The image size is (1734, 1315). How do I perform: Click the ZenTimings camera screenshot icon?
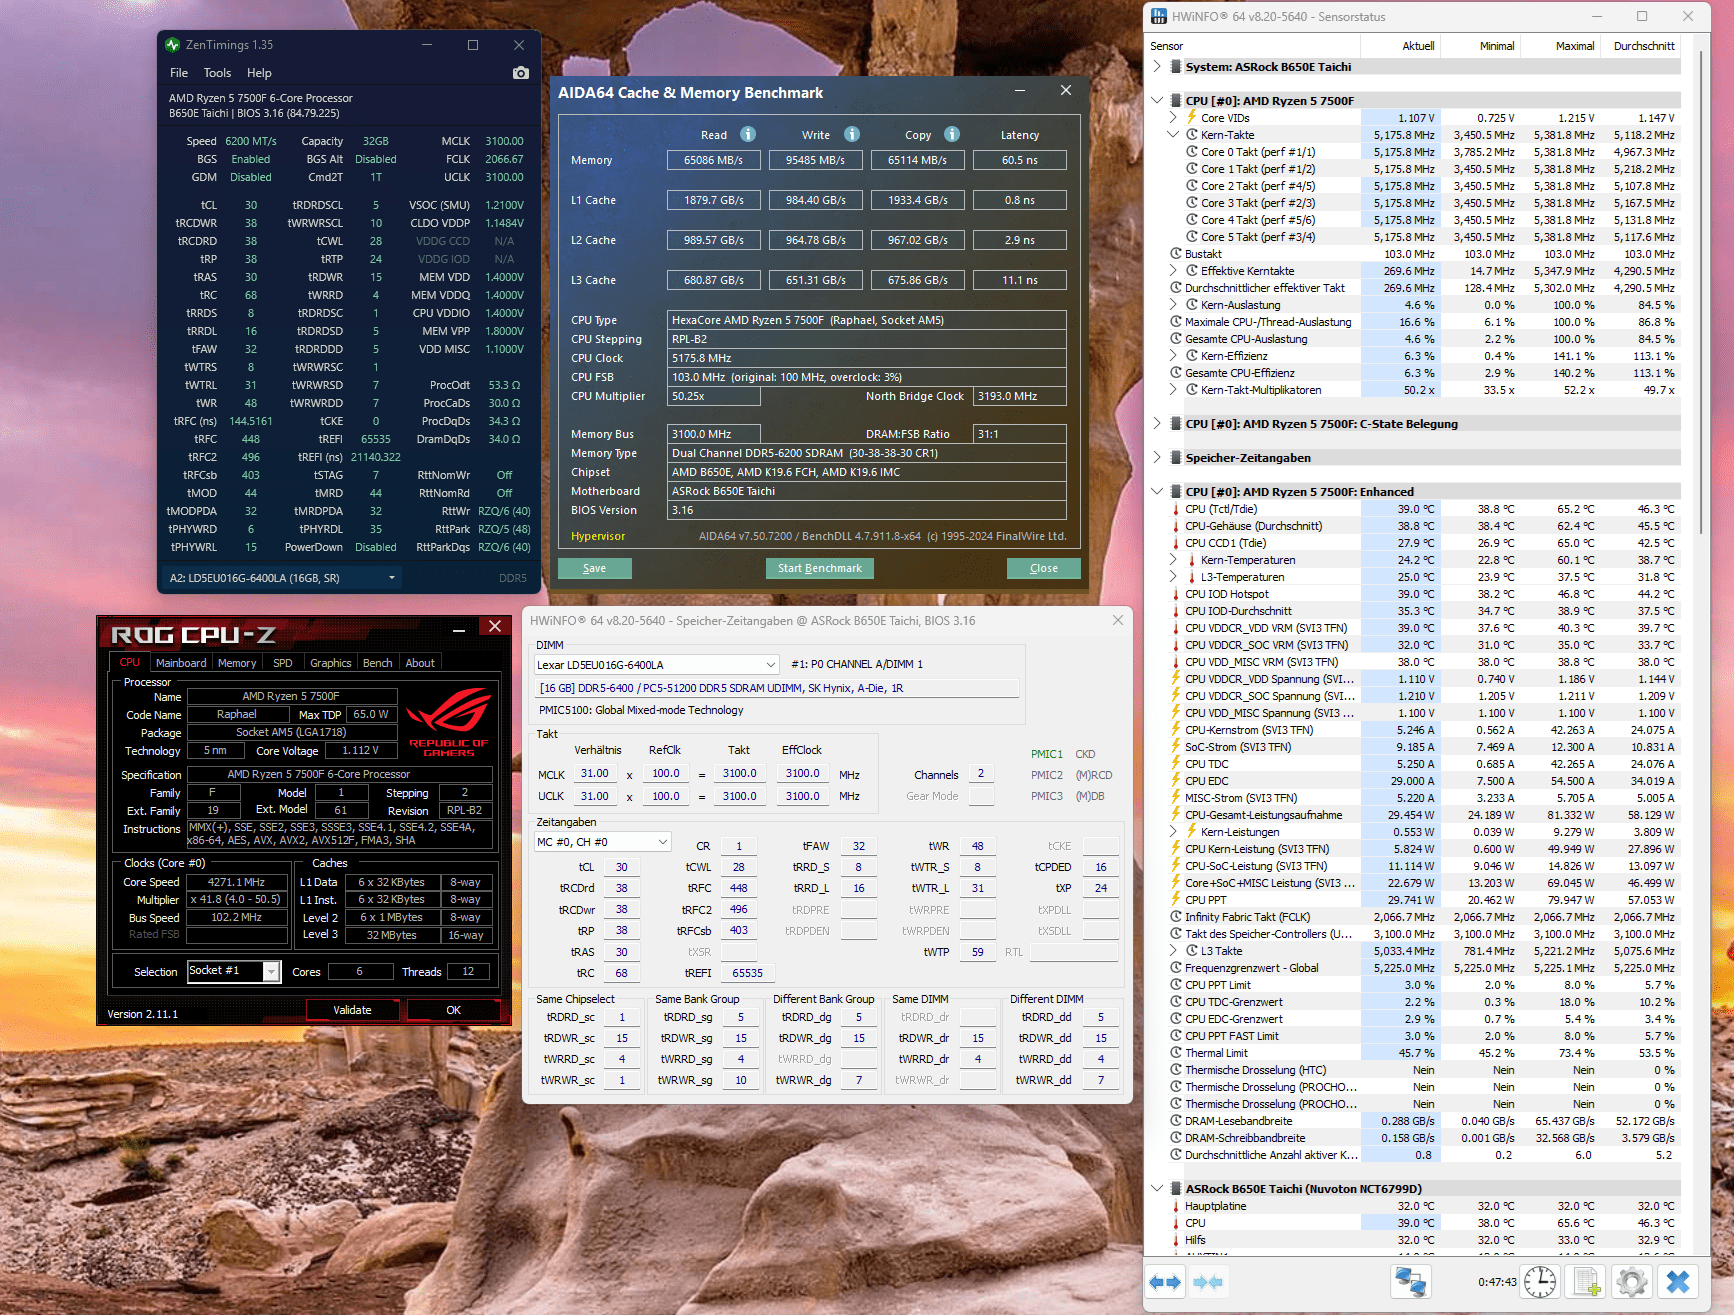click(520, 73)
